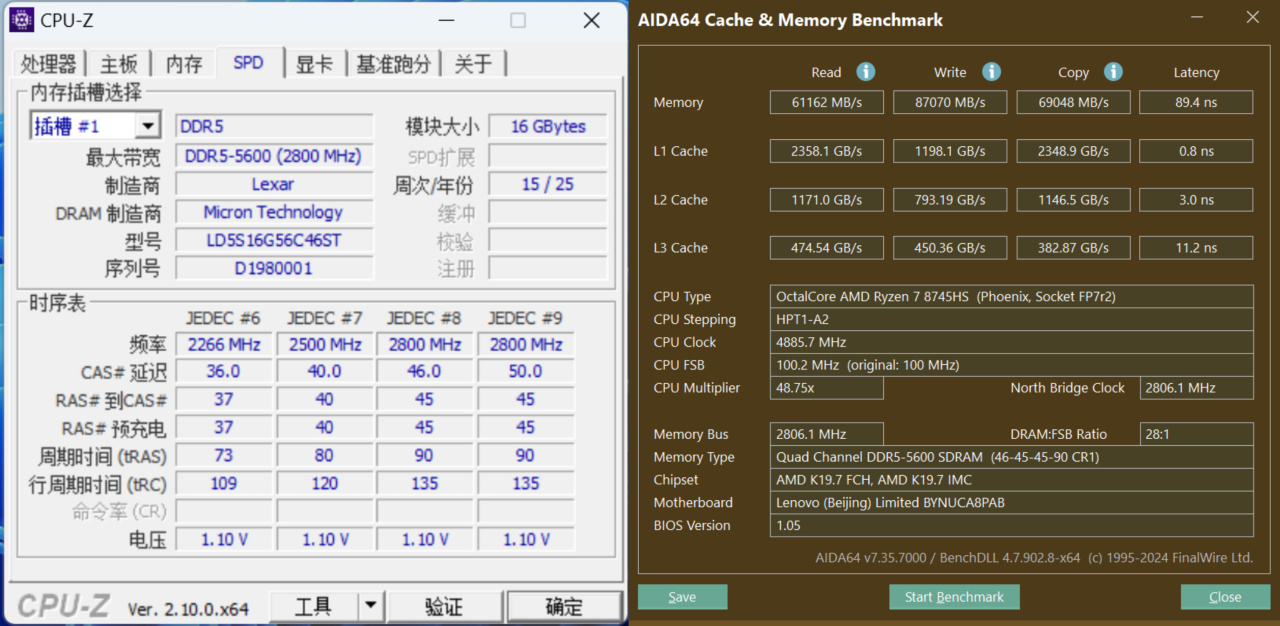
Task: Click the info icon next to Read
Action: [866, 72]
